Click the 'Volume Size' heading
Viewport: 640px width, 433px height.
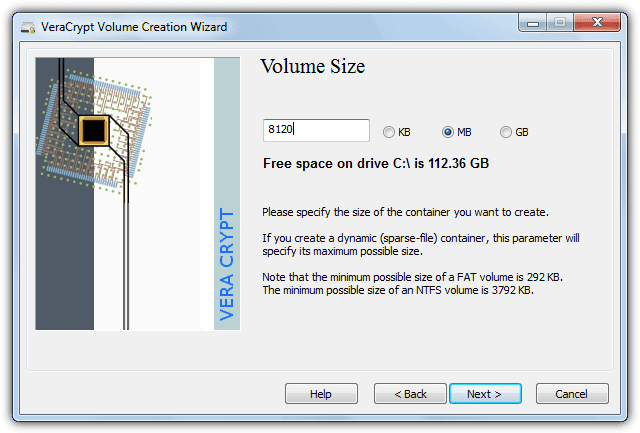click(313, 66)
